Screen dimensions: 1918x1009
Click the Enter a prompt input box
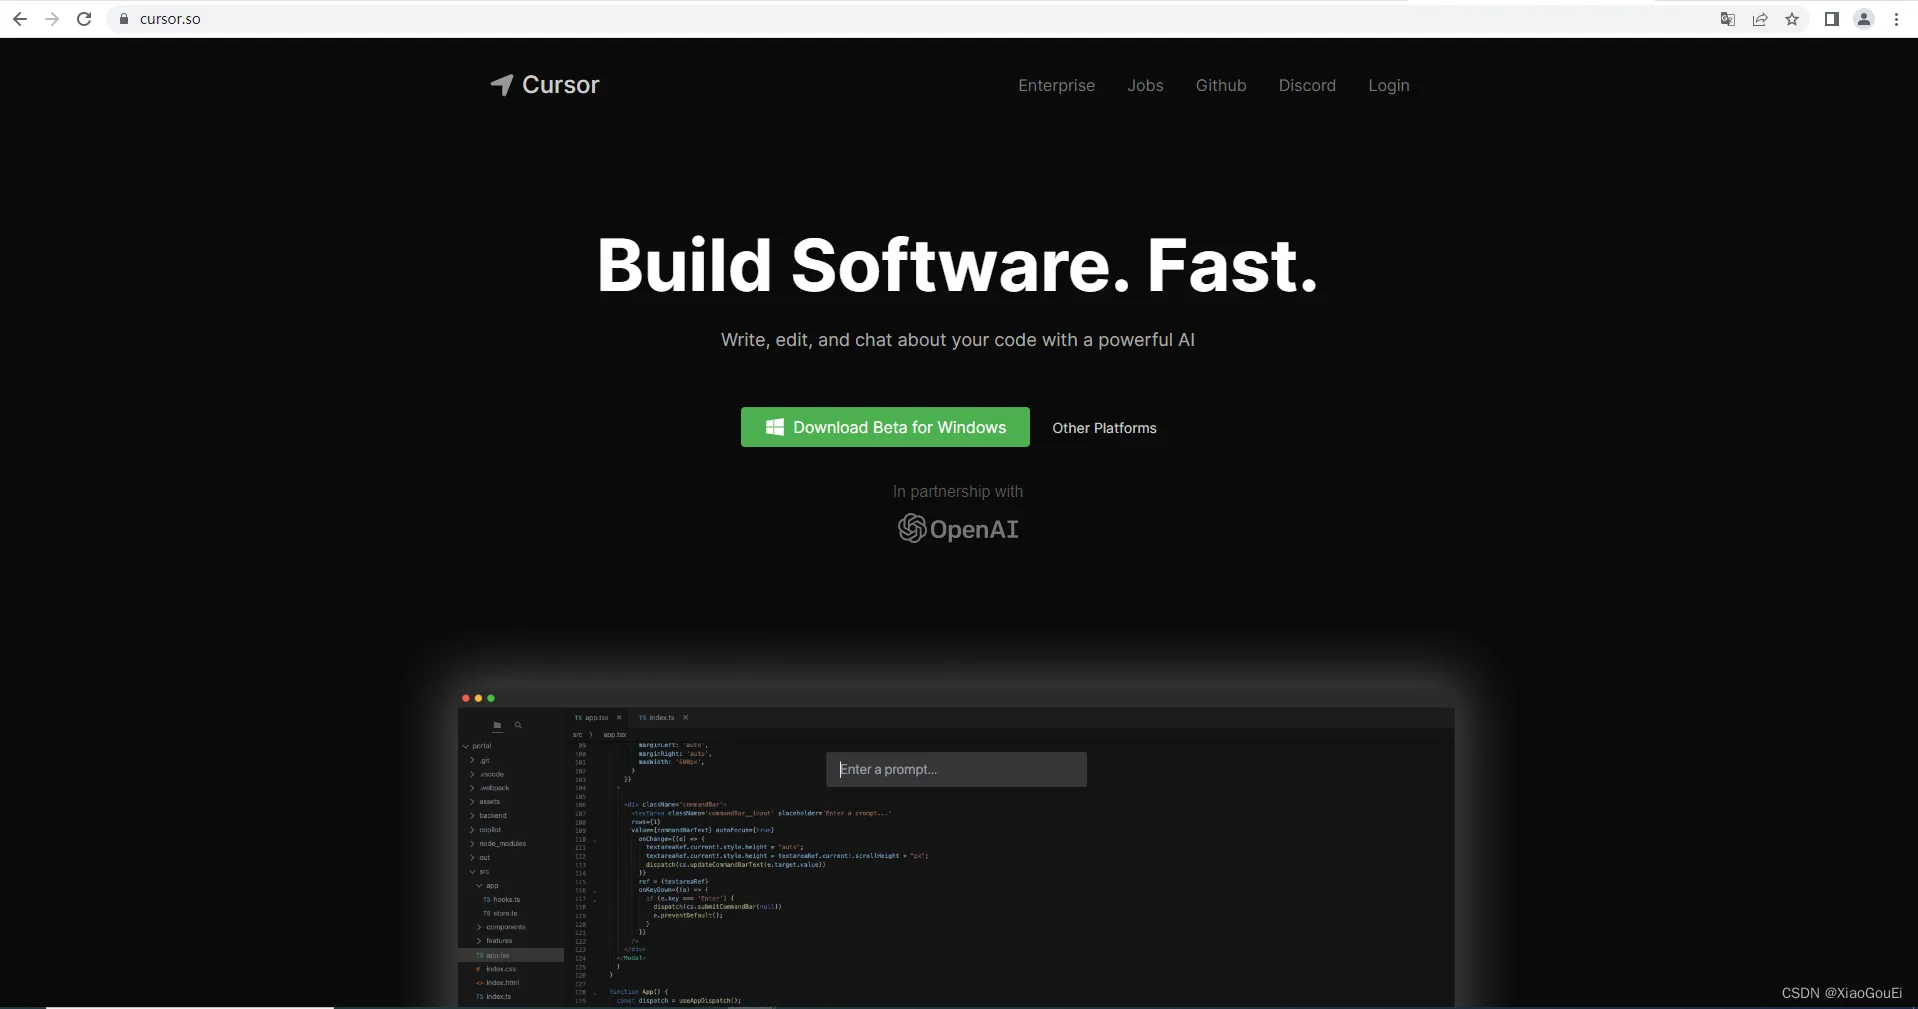(956, 769)
